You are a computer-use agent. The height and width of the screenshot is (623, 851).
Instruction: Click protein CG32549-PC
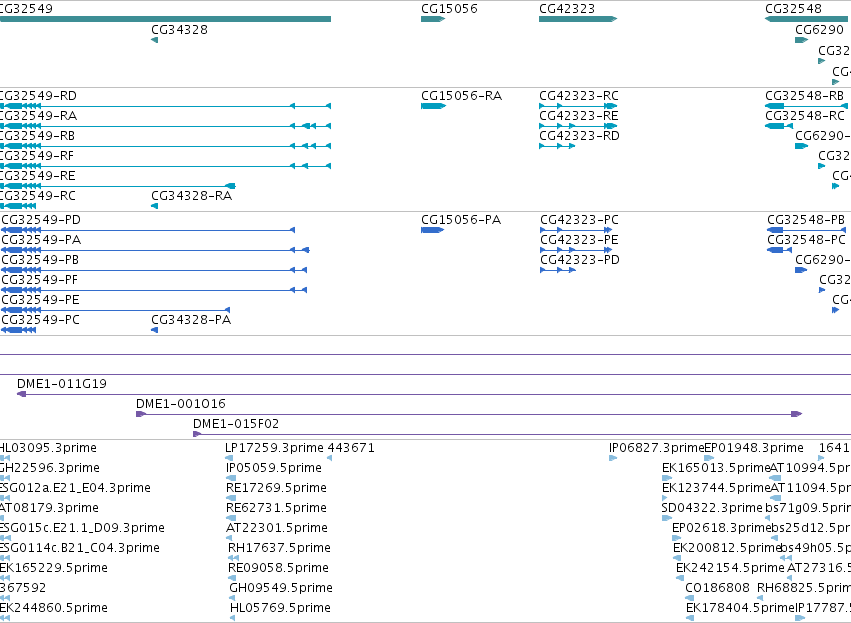18,330
